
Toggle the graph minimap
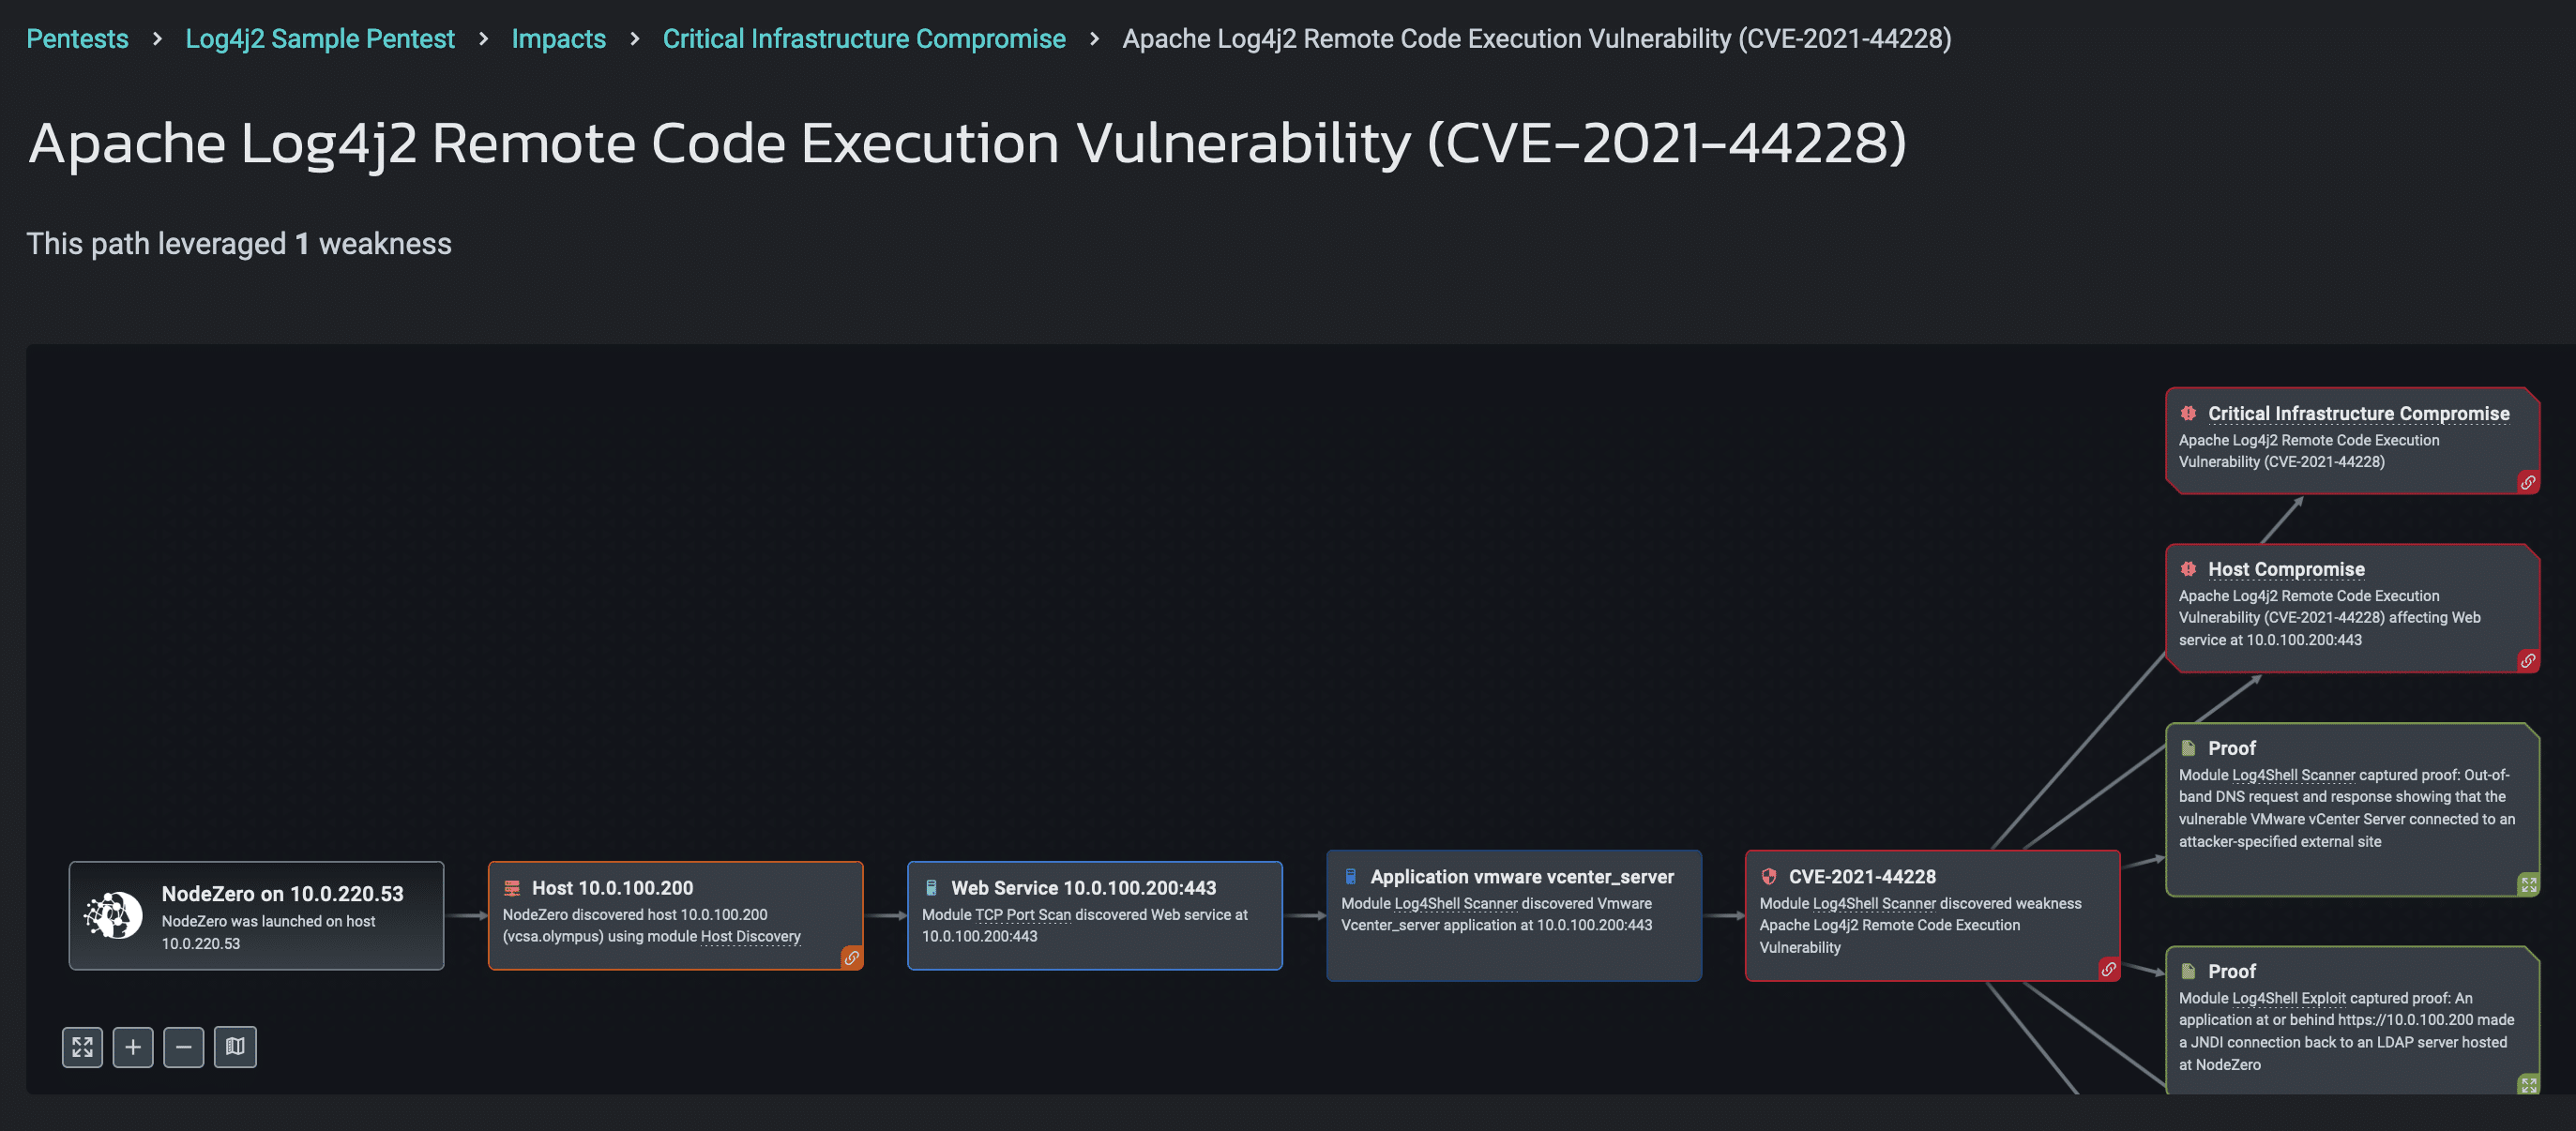point(235,1047)
